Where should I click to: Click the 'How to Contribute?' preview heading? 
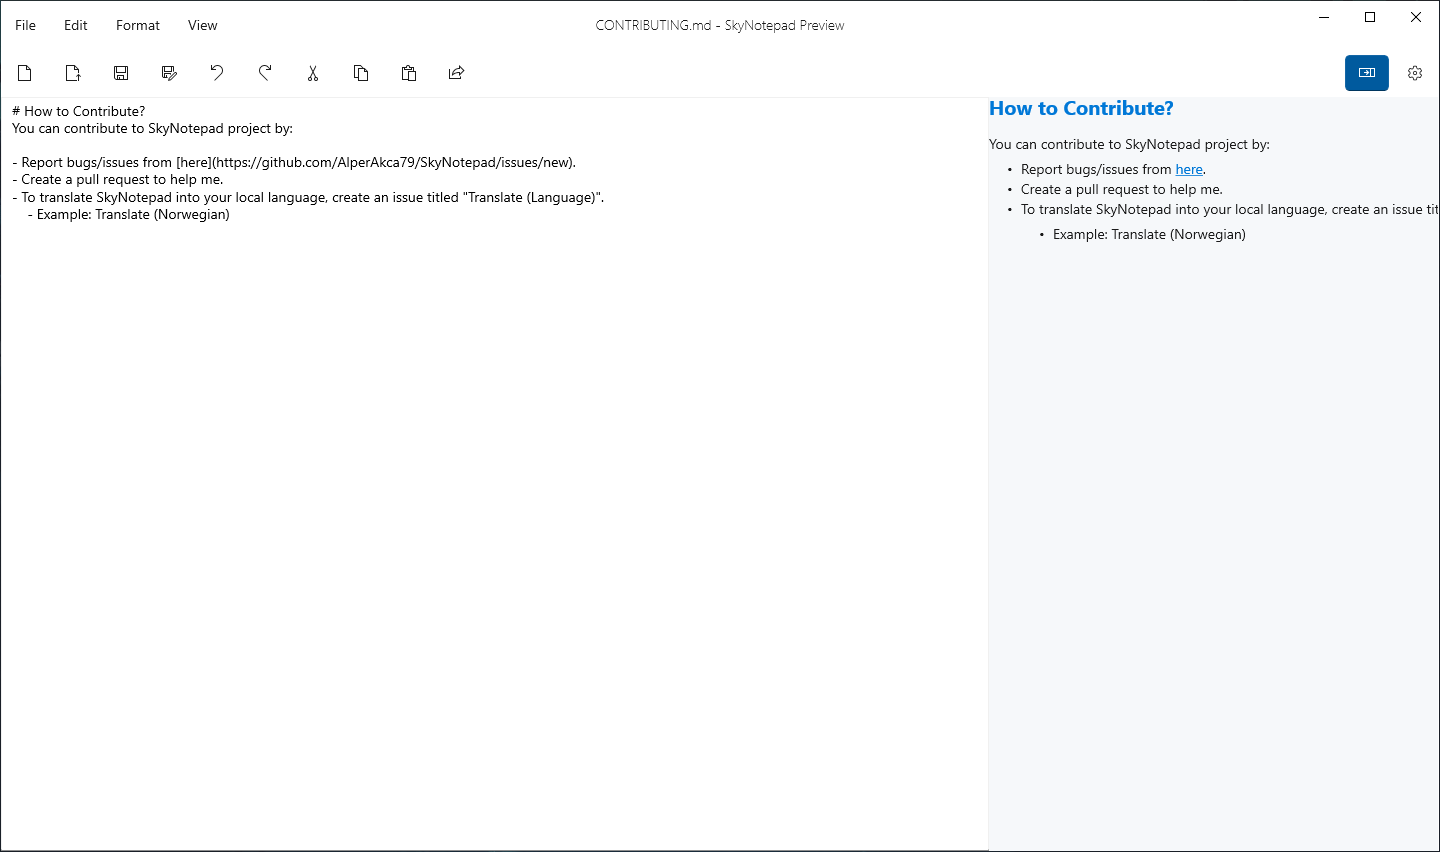click(1081, 109)
